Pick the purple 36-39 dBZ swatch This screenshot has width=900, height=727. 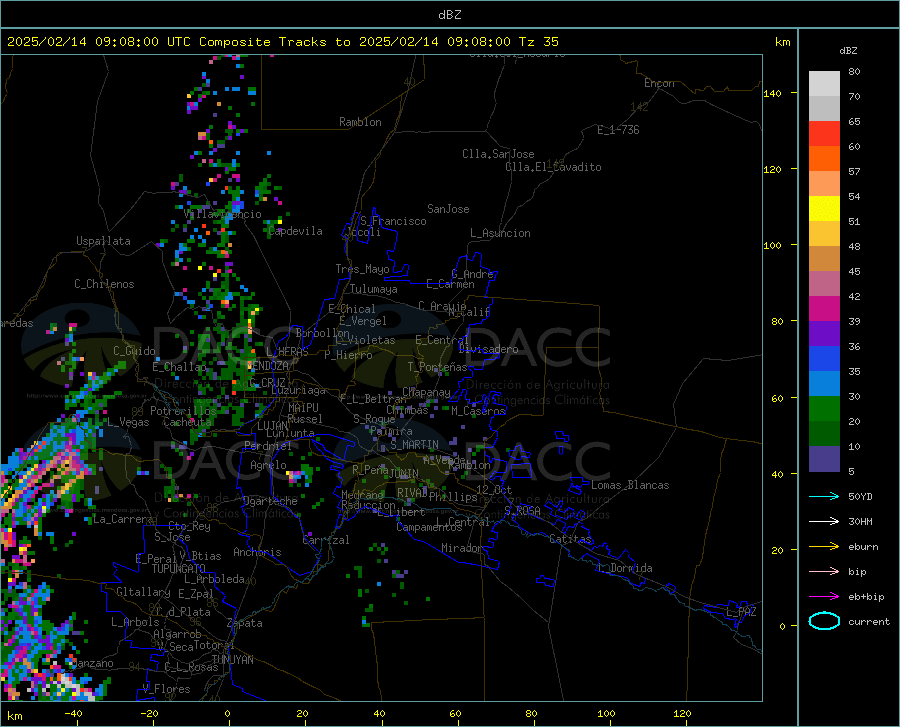coord(824,334)
